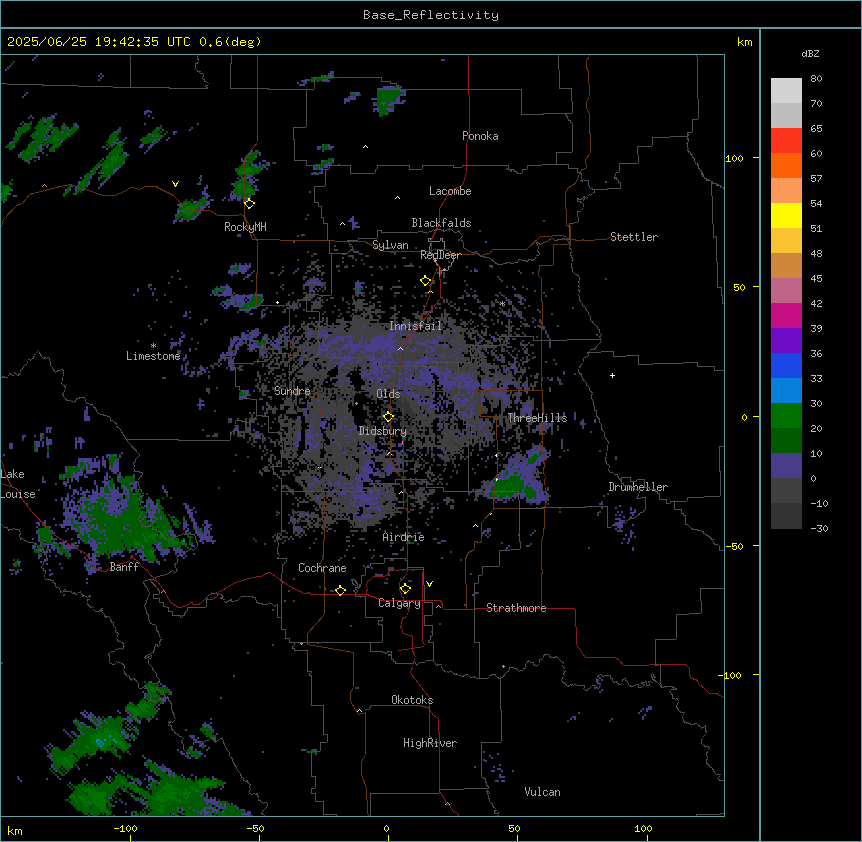Pick the purple 36–39 dBZ legend swatch
This screenshot has height=842, width=862.
(x=786, y=341)
